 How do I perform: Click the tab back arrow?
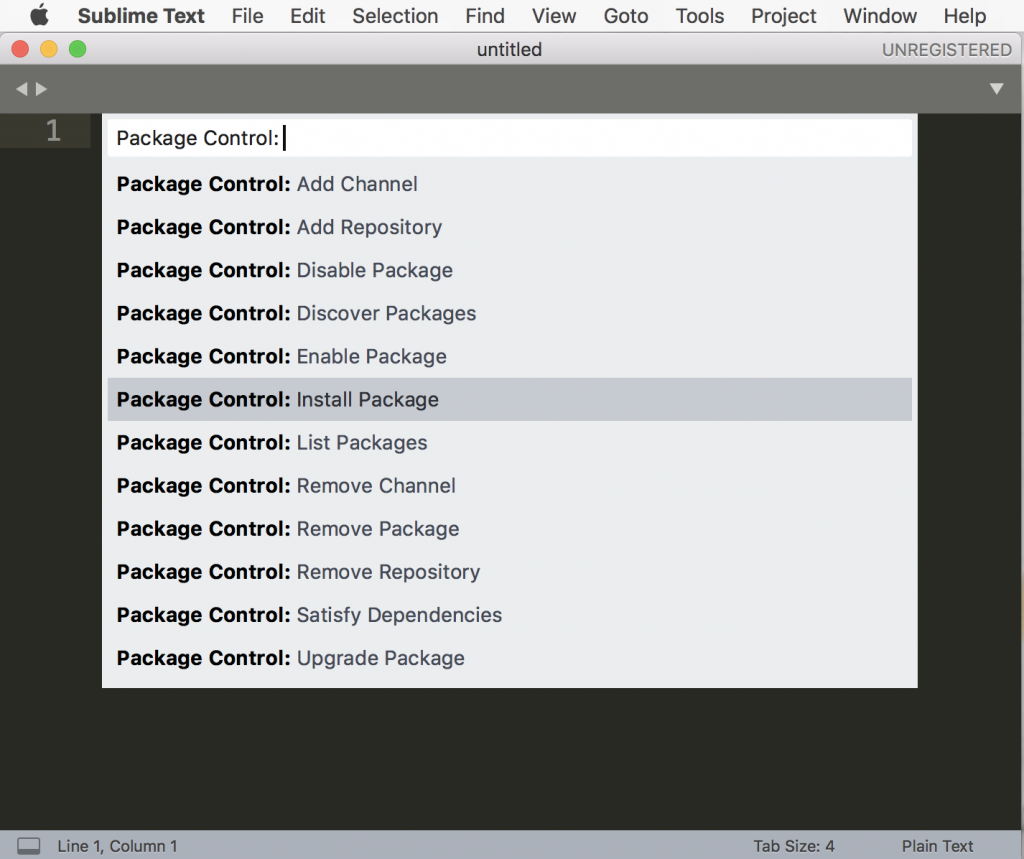pos(22,89)
